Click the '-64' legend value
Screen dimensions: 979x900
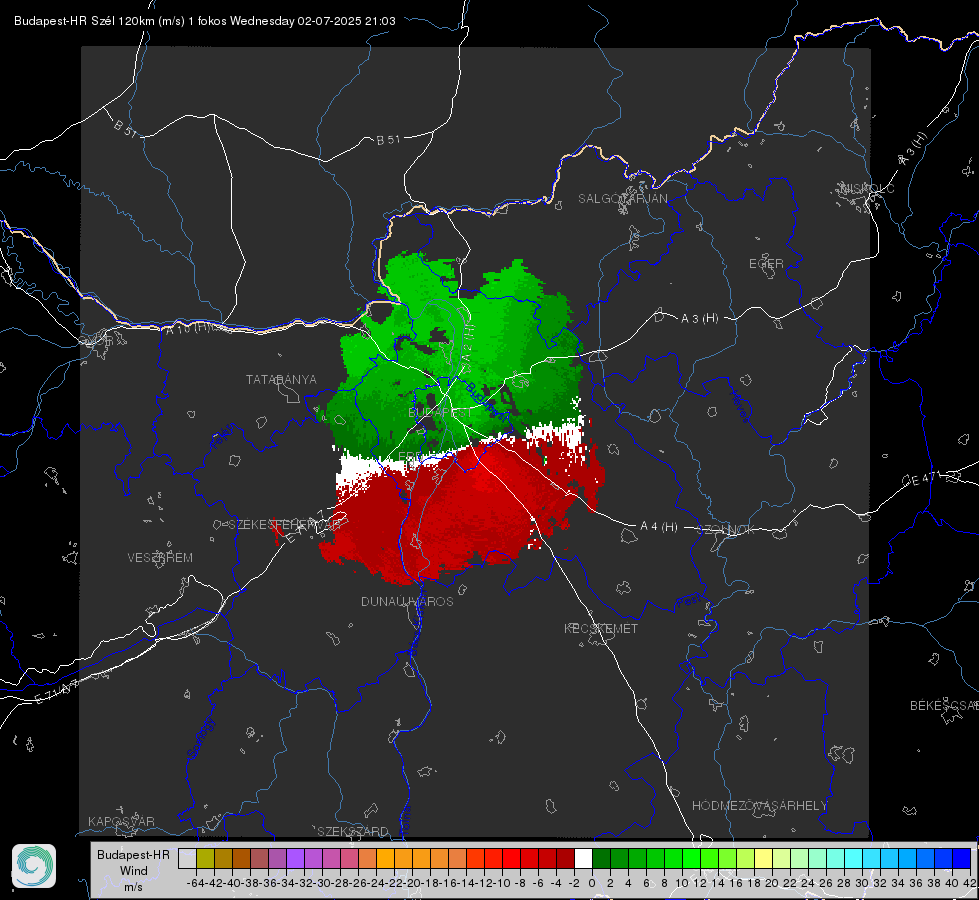point(195,883)
